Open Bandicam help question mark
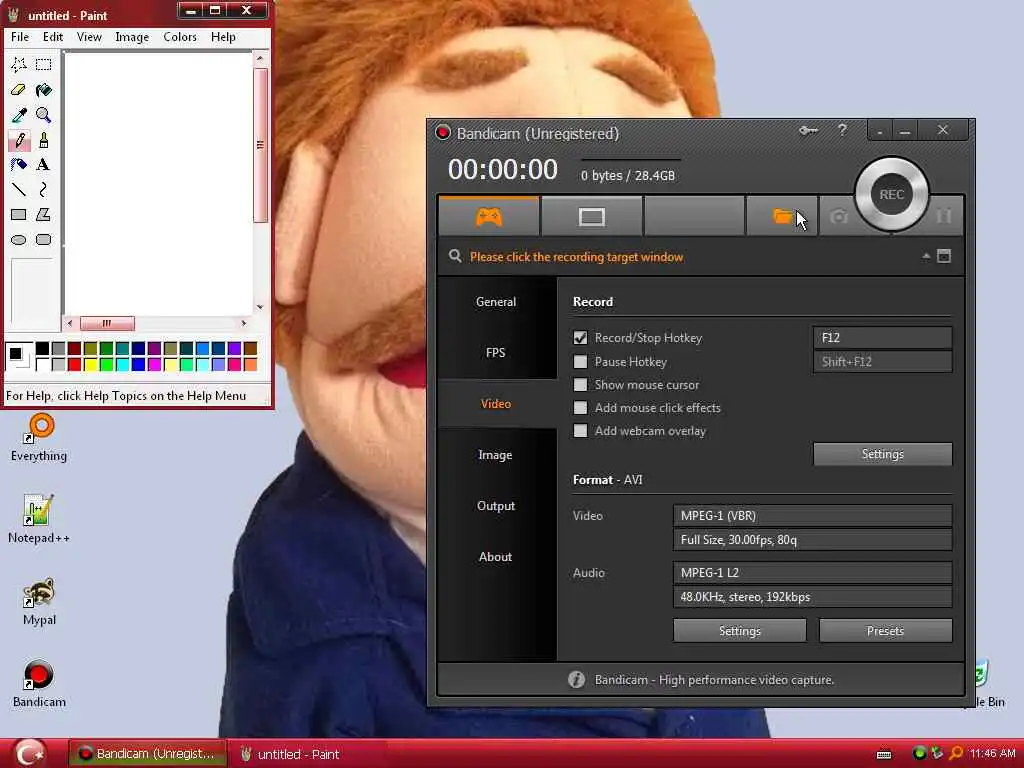Viewport: 1024px width, 768px height. point(842,131)
